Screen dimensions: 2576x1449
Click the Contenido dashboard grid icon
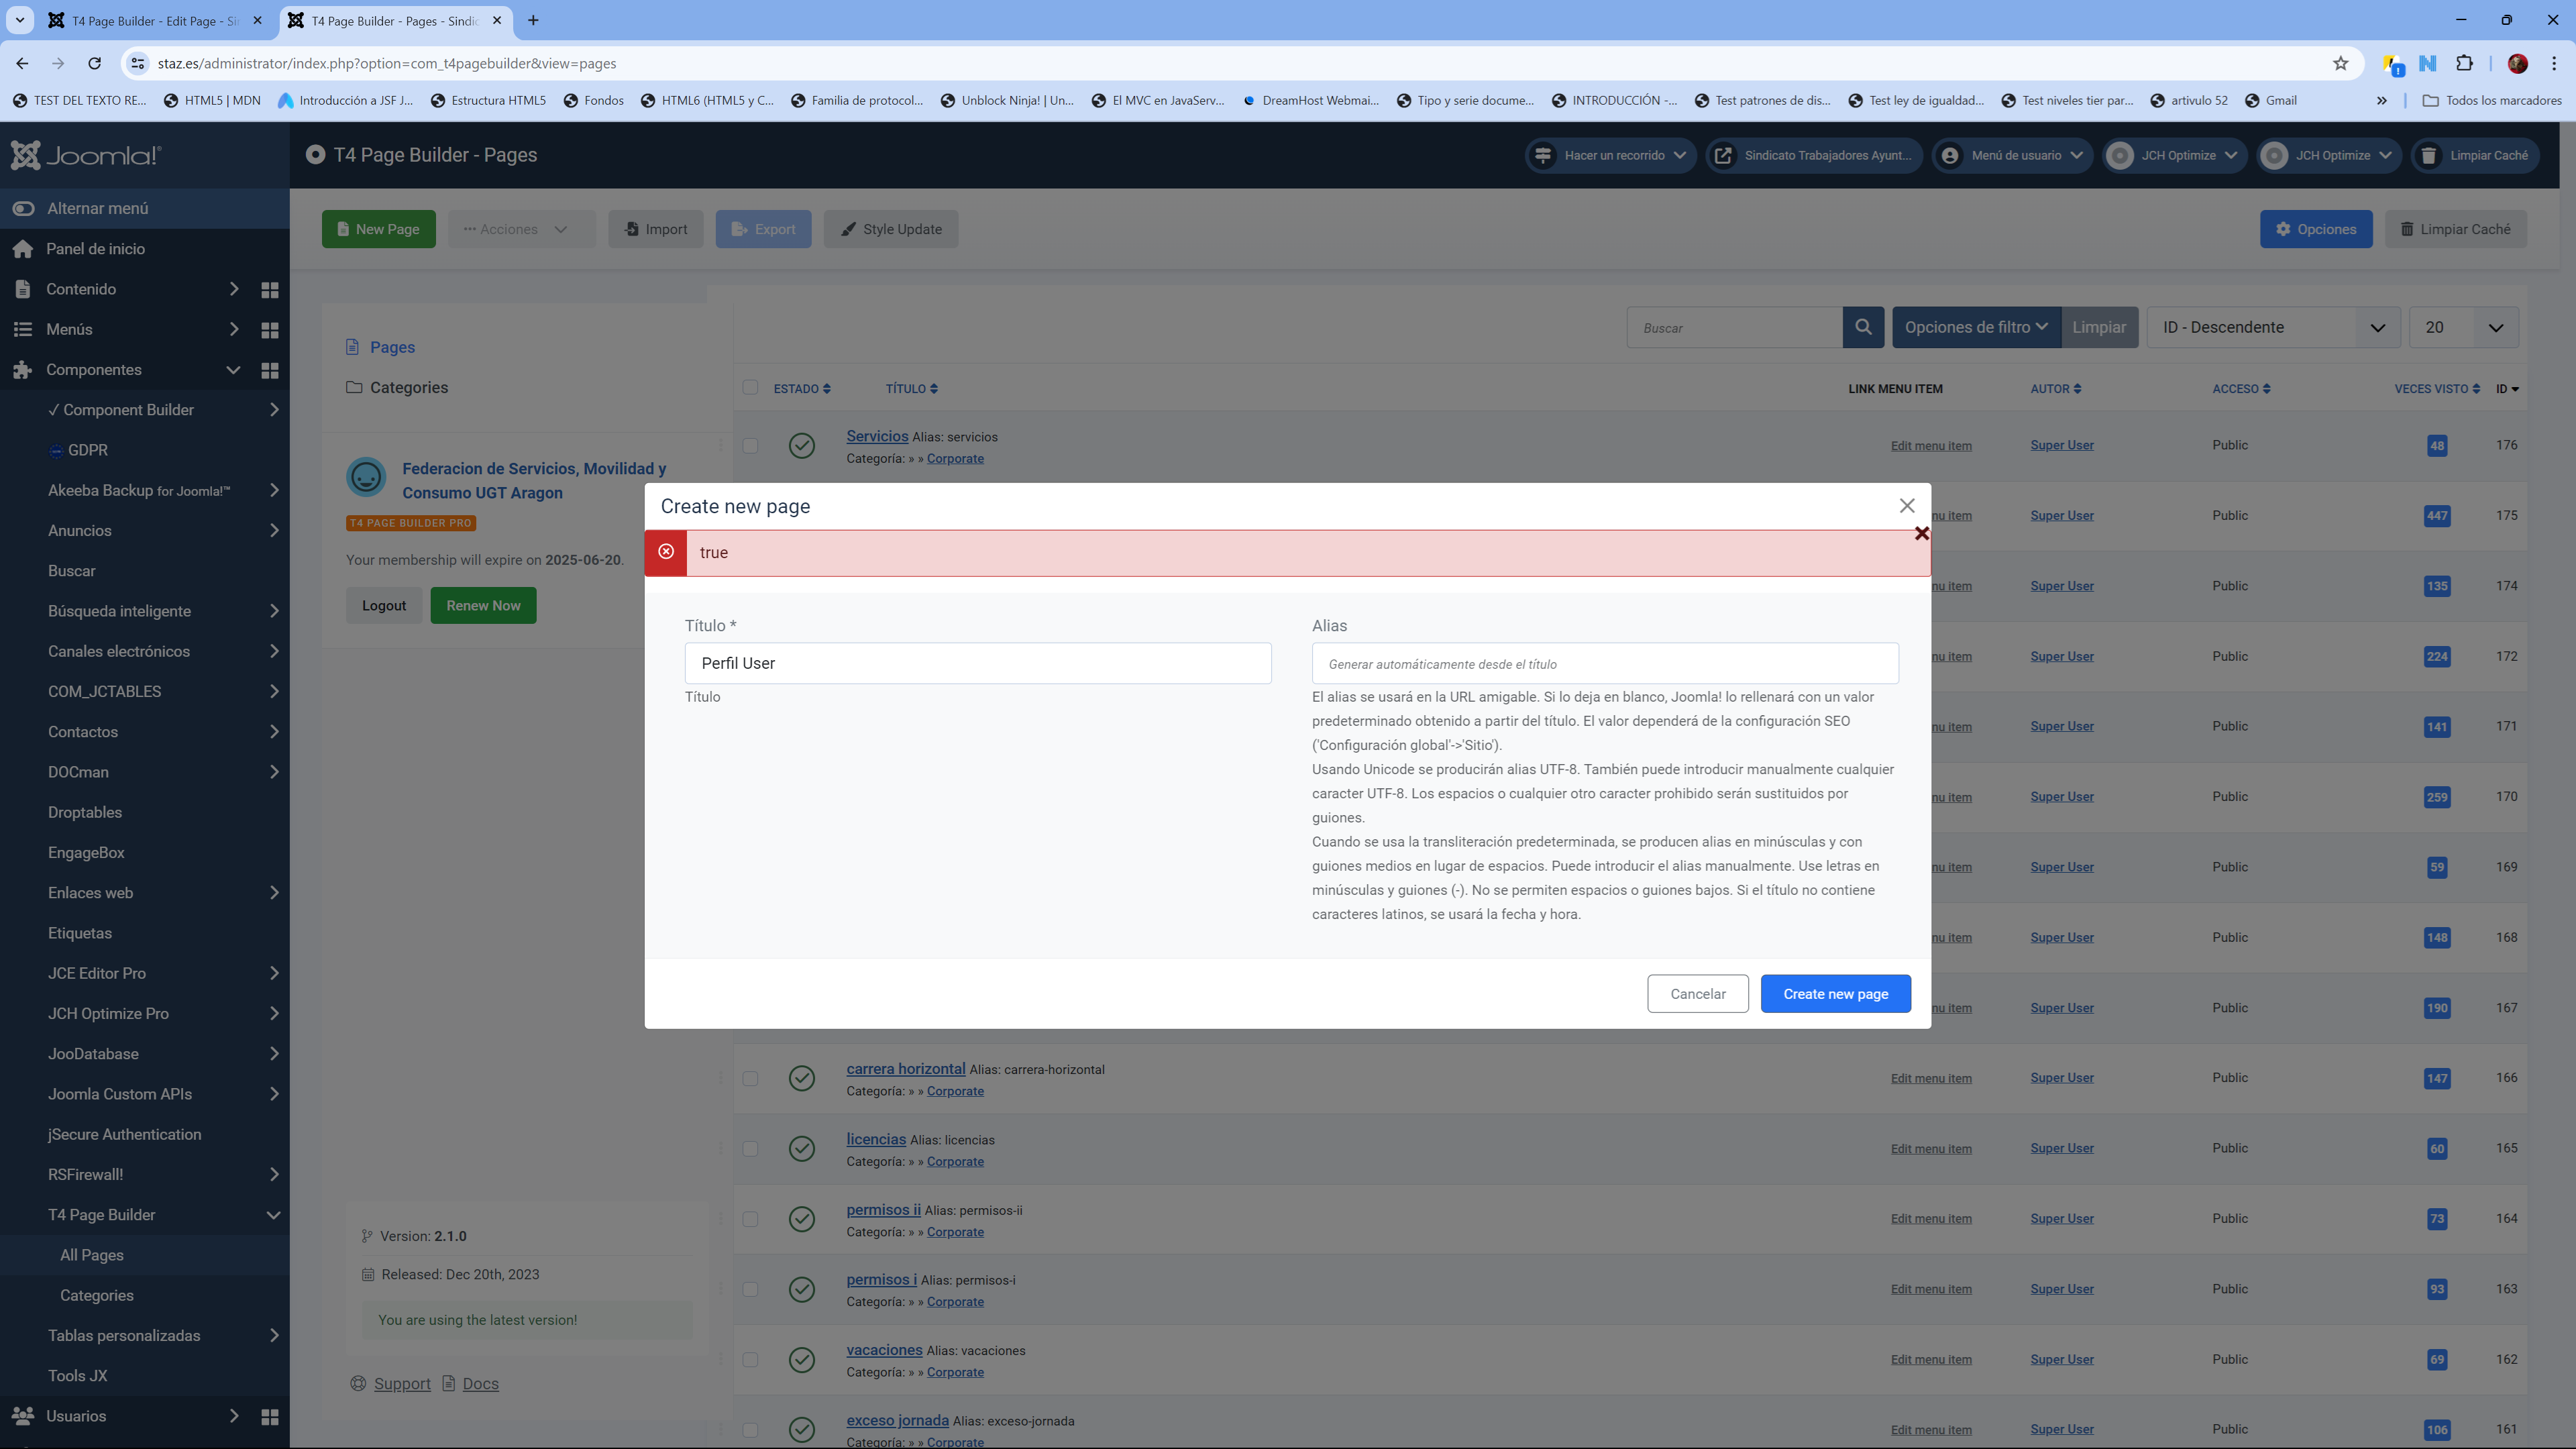click(269, 289)
